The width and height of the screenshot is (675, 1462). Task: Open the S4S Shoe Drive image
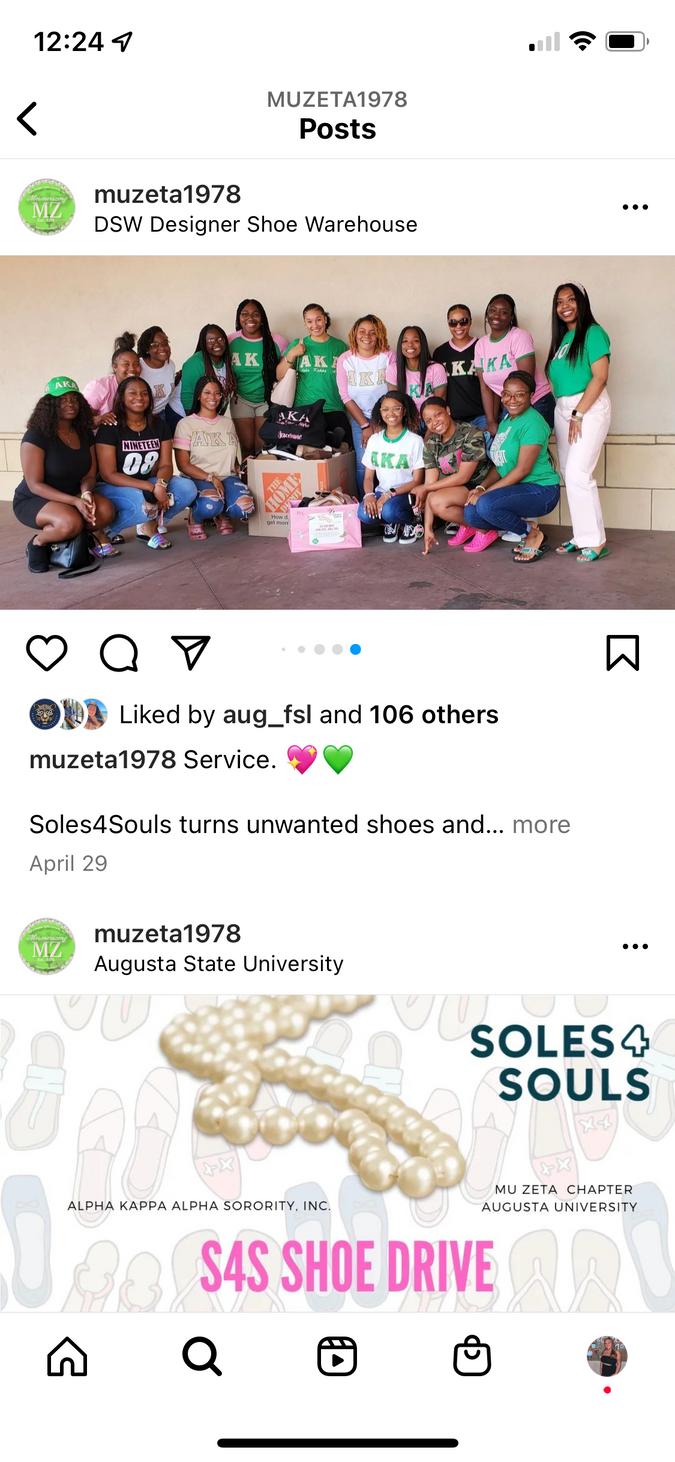(x=337, y=1153)
